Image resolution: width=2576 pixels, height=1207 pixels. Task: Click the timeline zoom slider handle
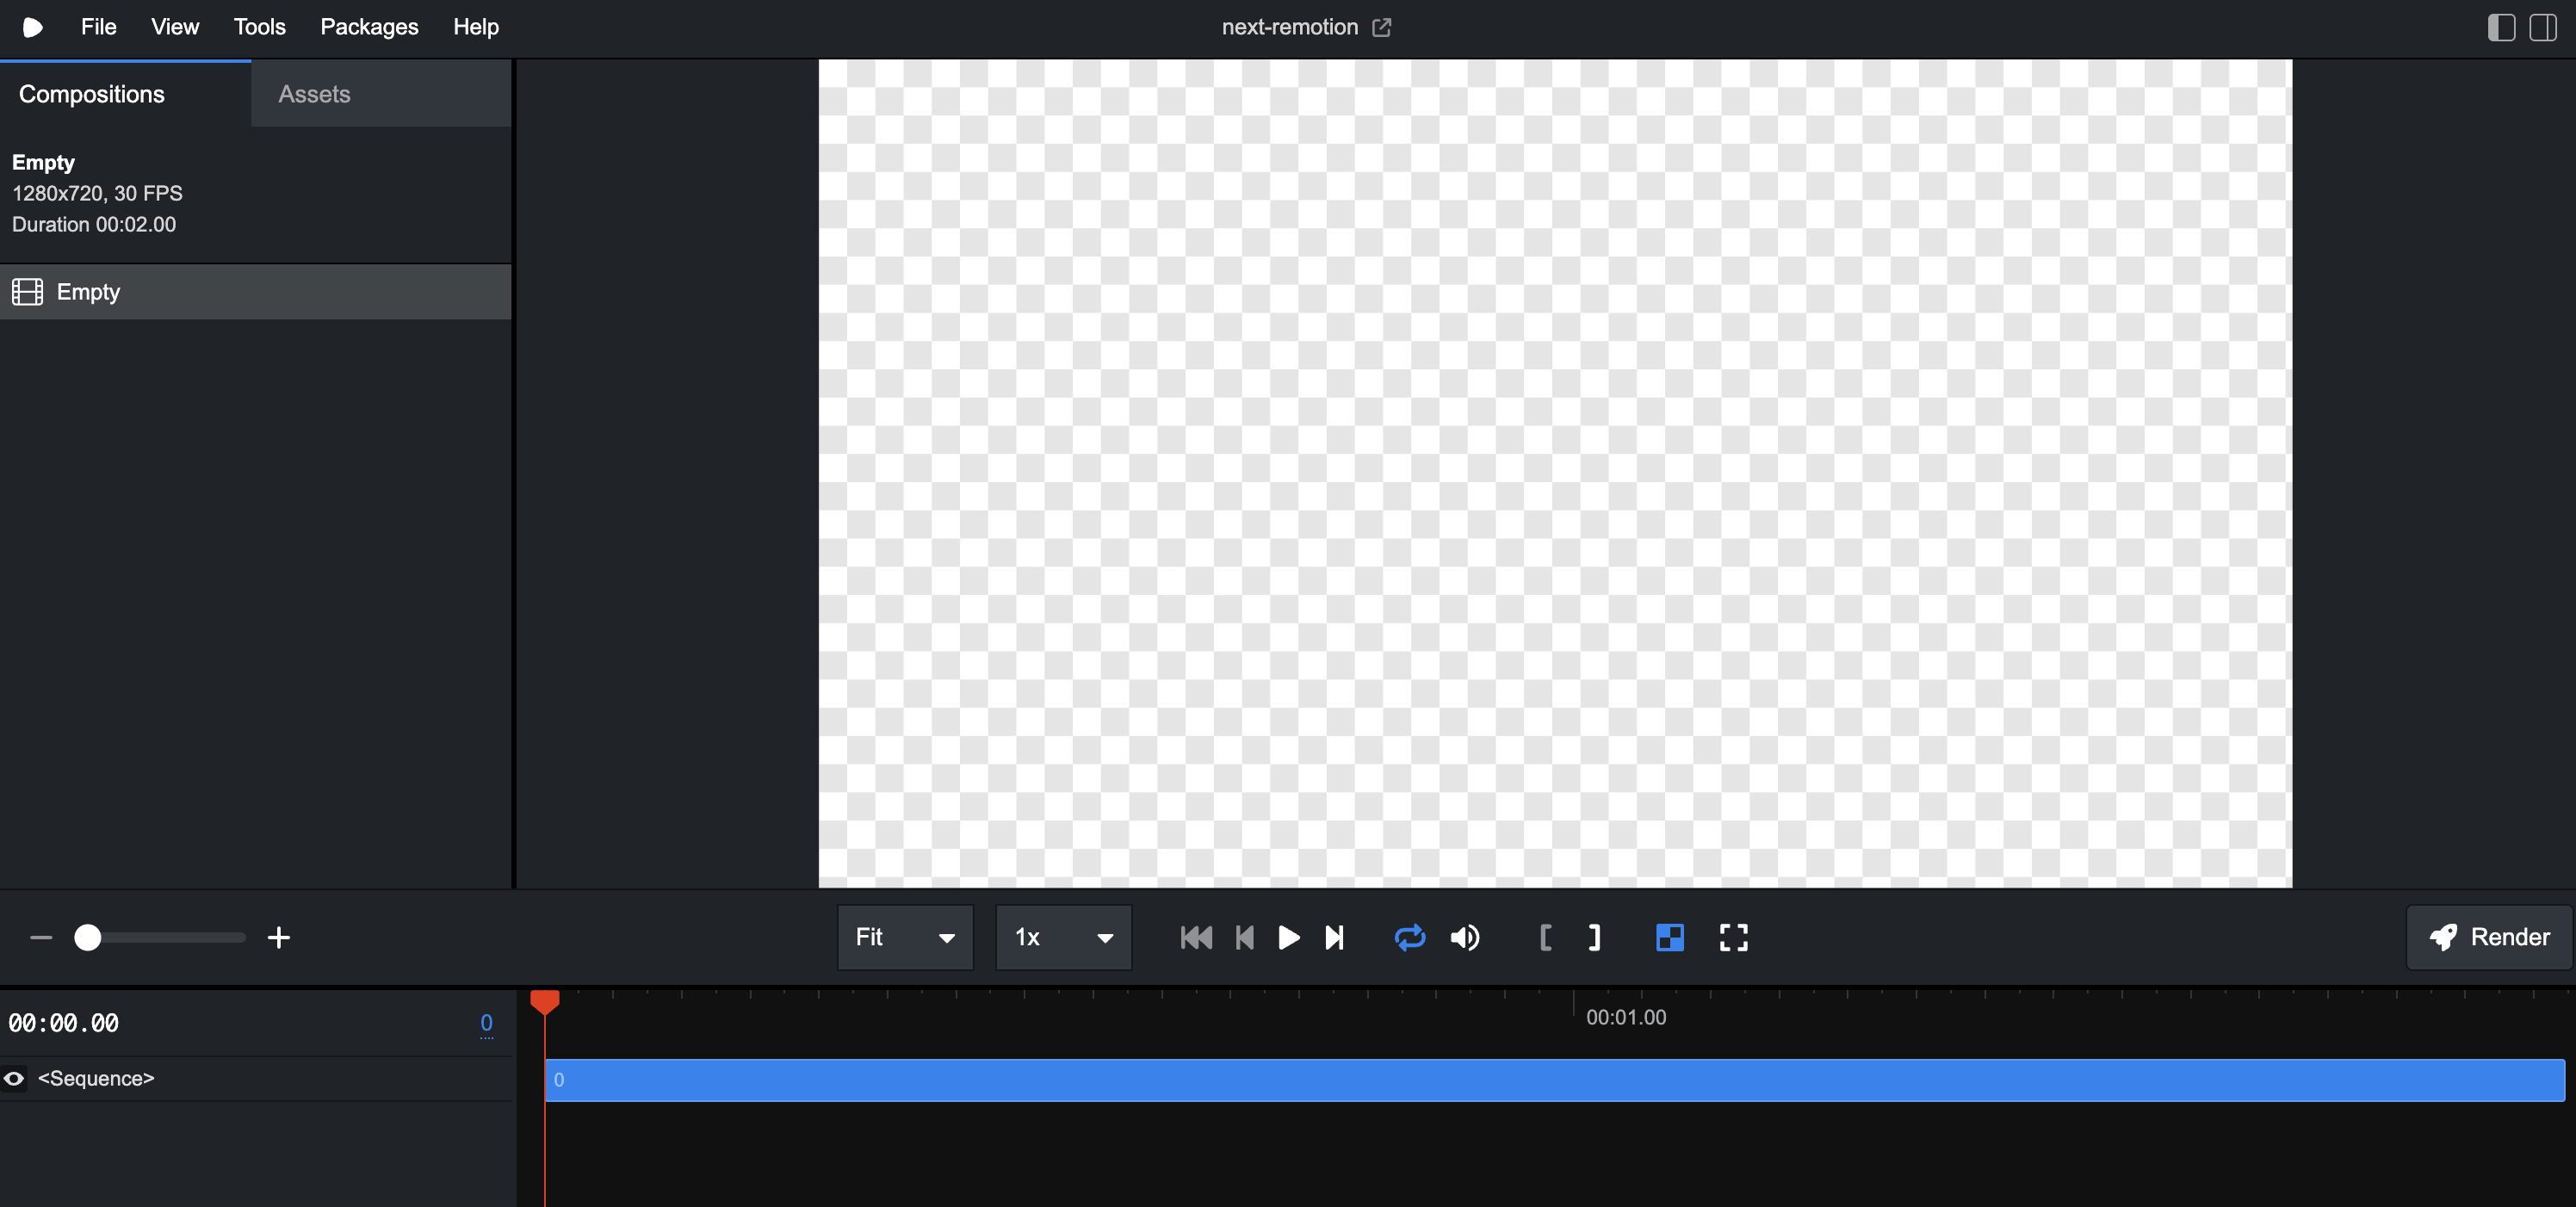point(88,937)
